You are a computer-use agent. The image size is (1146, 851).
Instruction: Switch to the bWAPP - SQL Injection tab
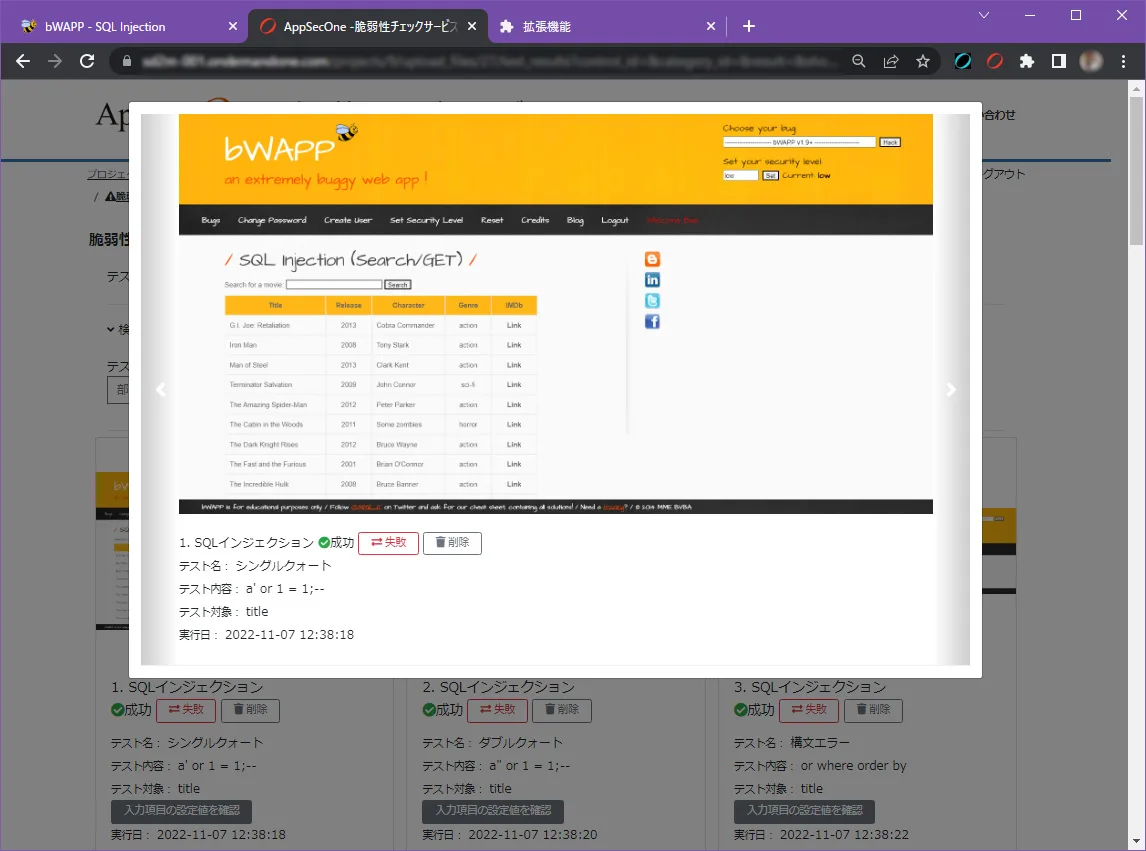pyautogui.click(x=124, y=26)
